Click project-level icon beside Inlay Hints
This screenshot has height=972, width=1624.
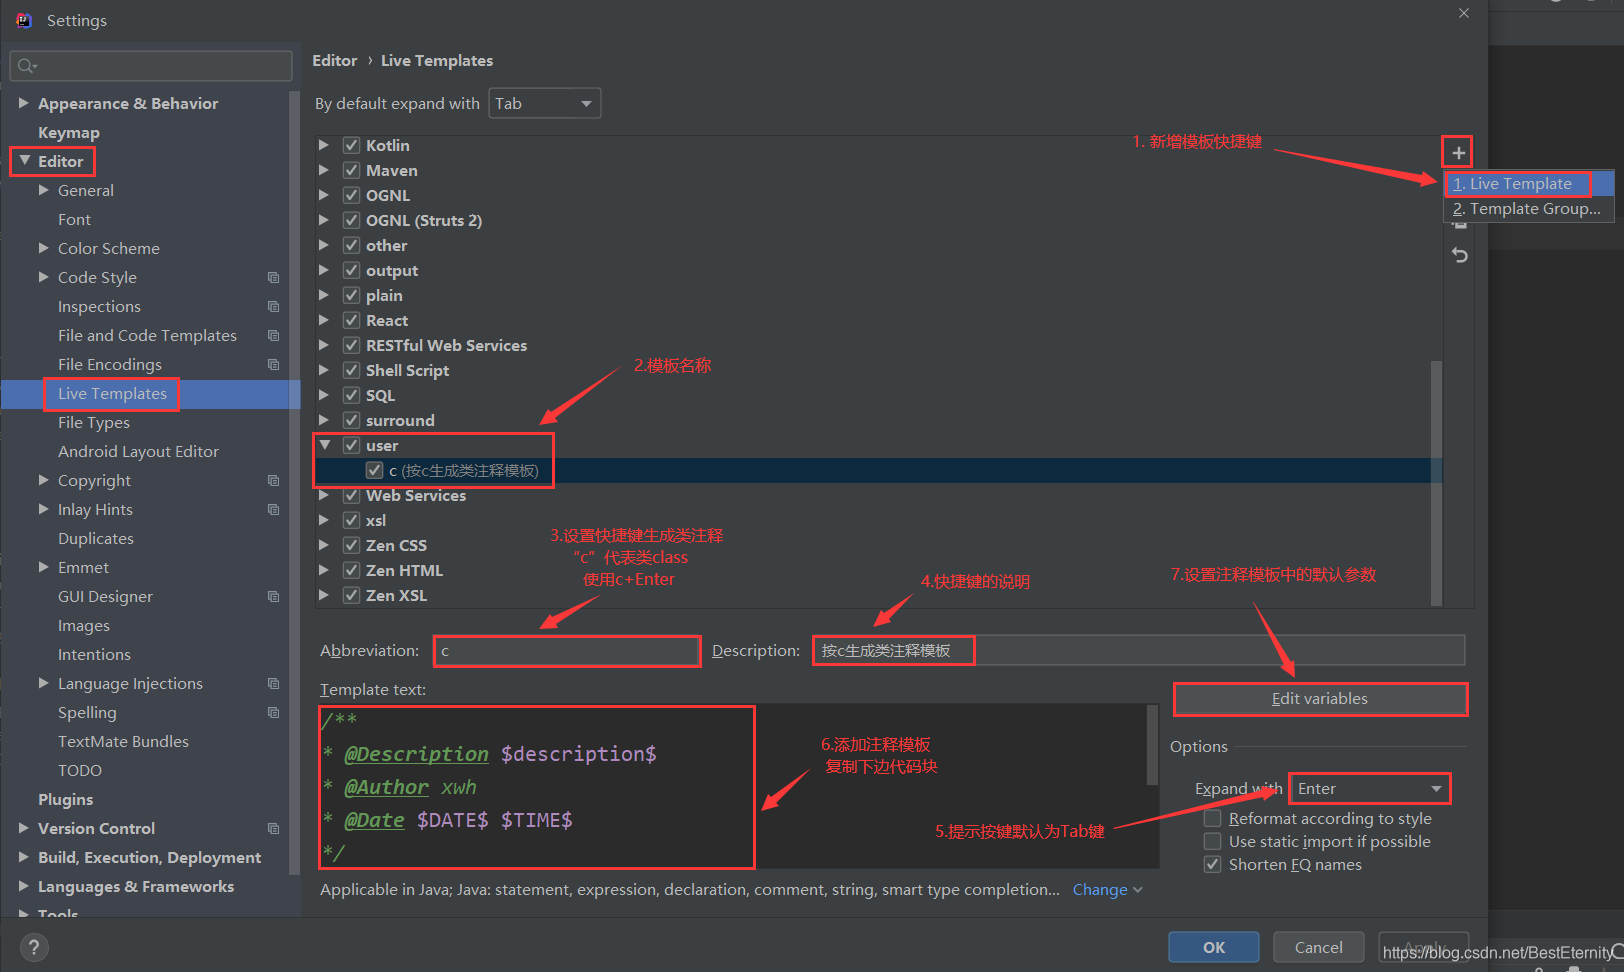pyautogui.click(x=273, y=509)
